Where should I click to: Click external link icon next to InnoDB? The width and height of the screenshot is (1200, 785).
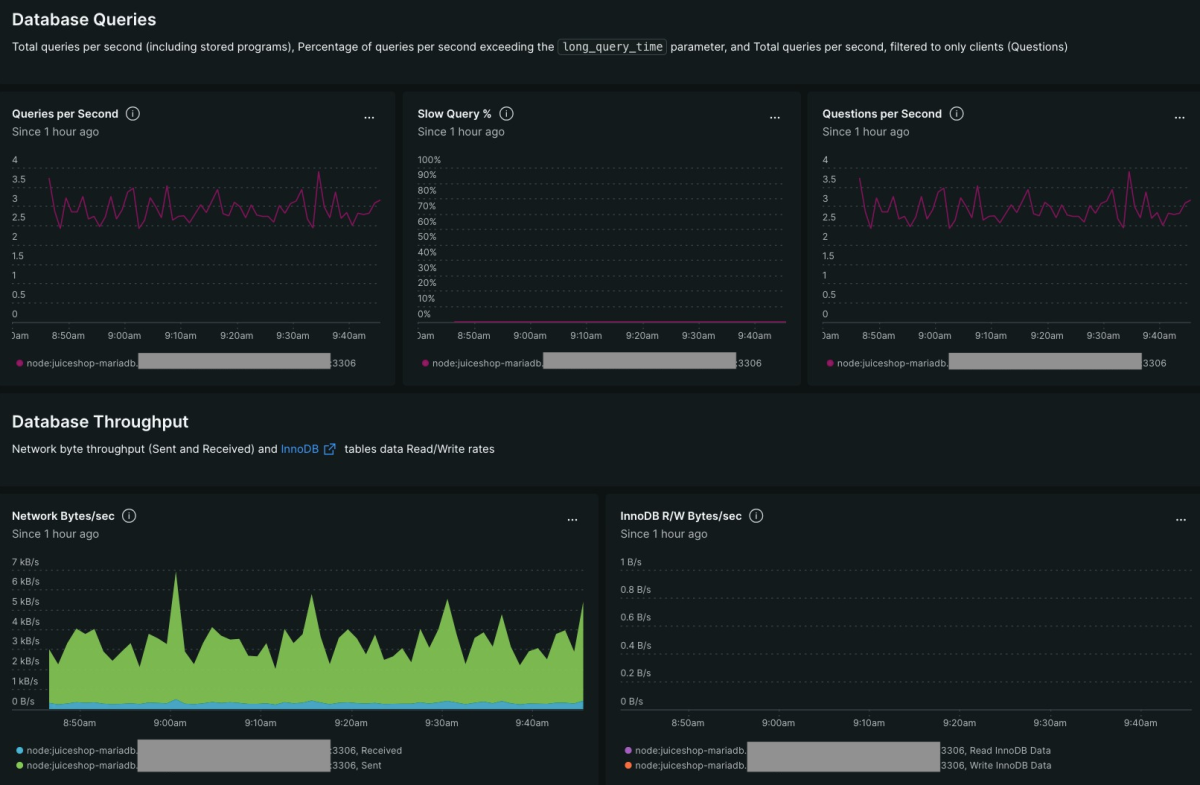click(330, 450)
